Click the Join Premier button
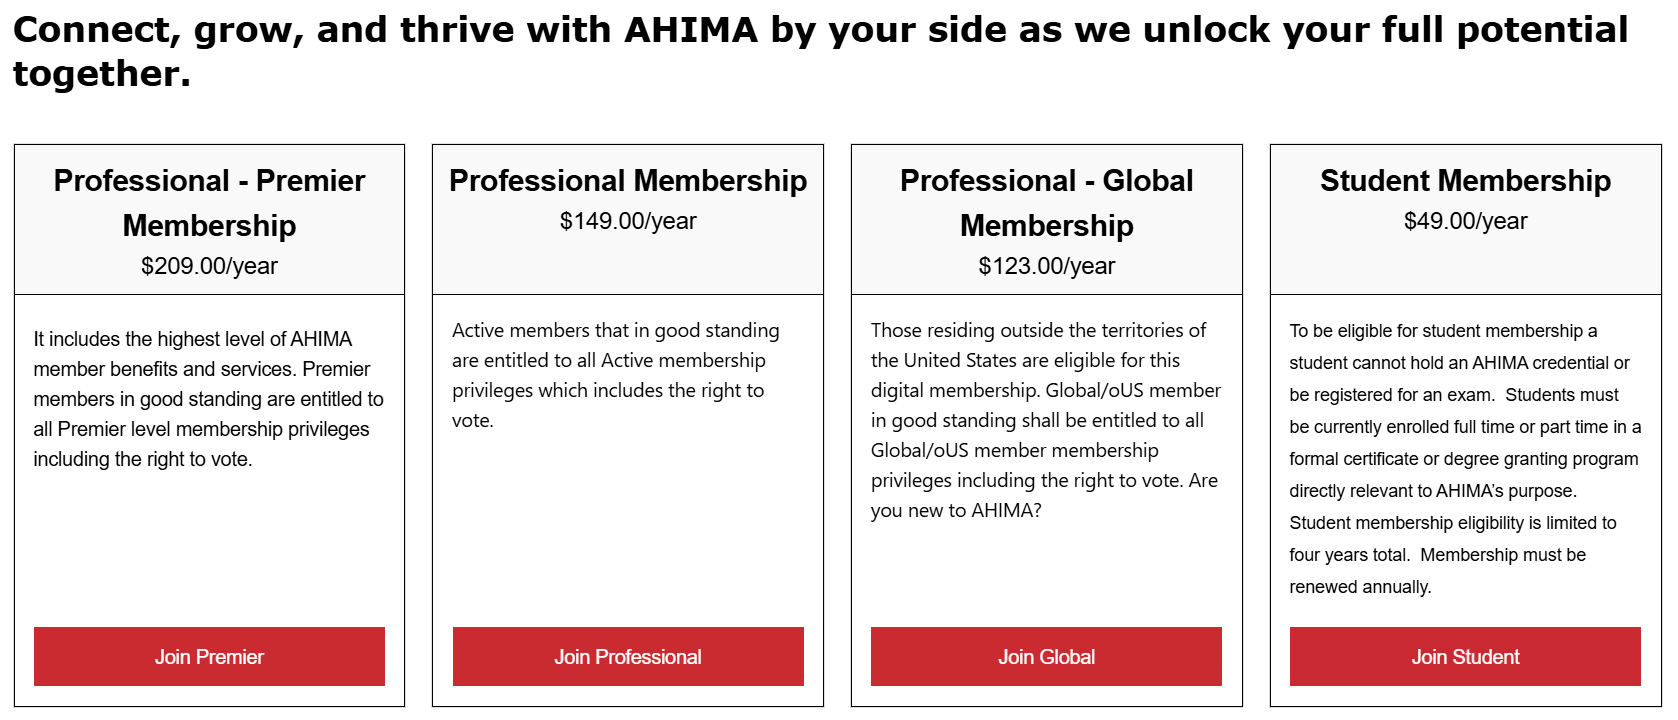The width and height of the screenshot is (1678, 720). [209, 657]
